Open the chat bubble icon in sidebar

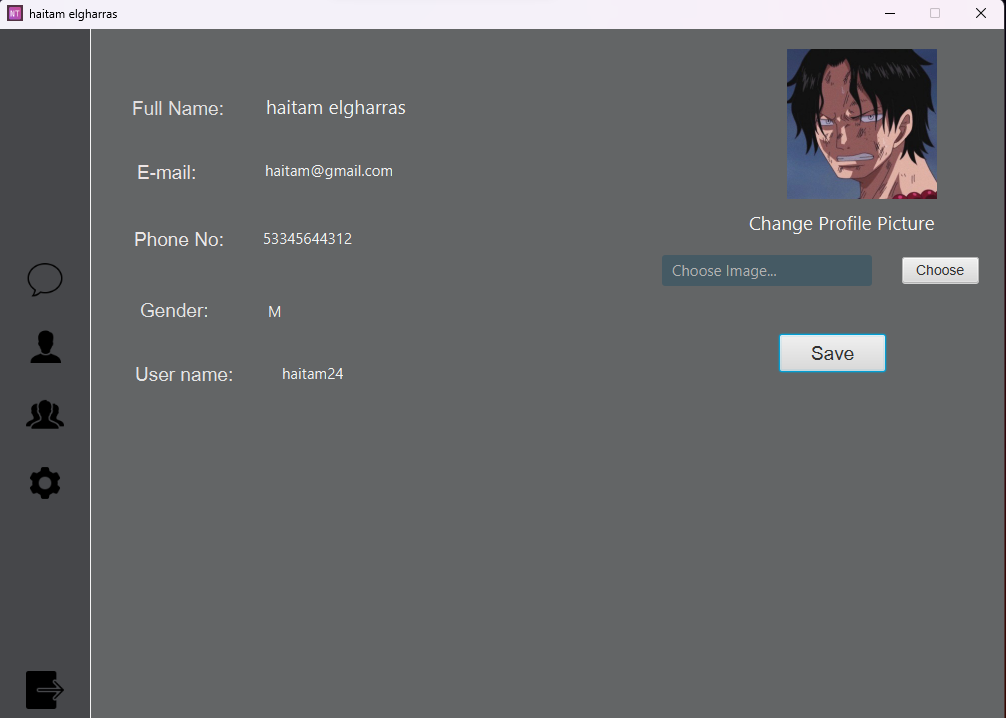point(45,279)
